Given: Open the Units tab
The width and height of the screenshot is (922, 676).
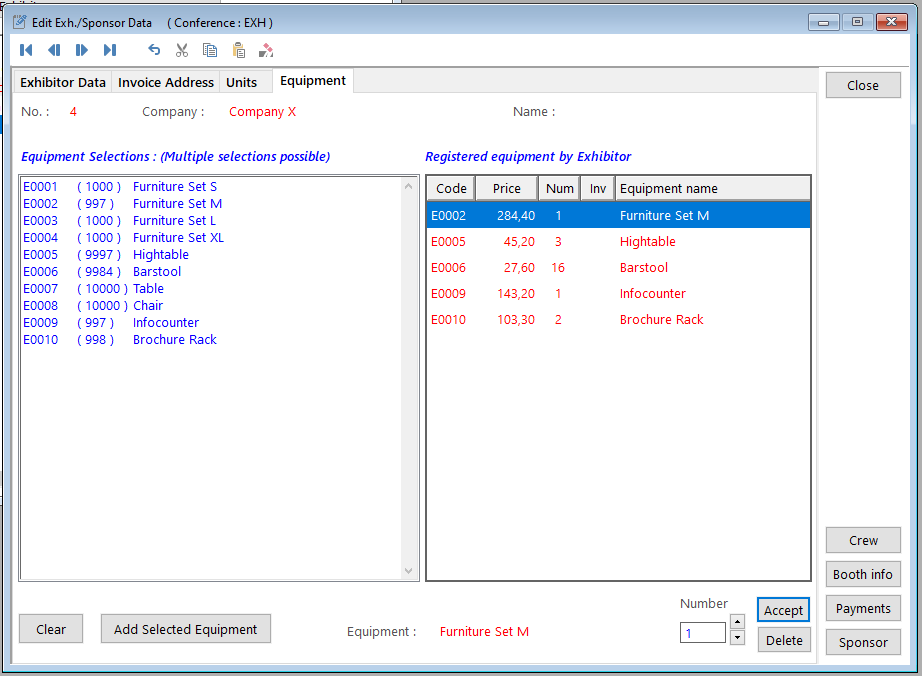Looking at the screenshot, I should (241, 82).
